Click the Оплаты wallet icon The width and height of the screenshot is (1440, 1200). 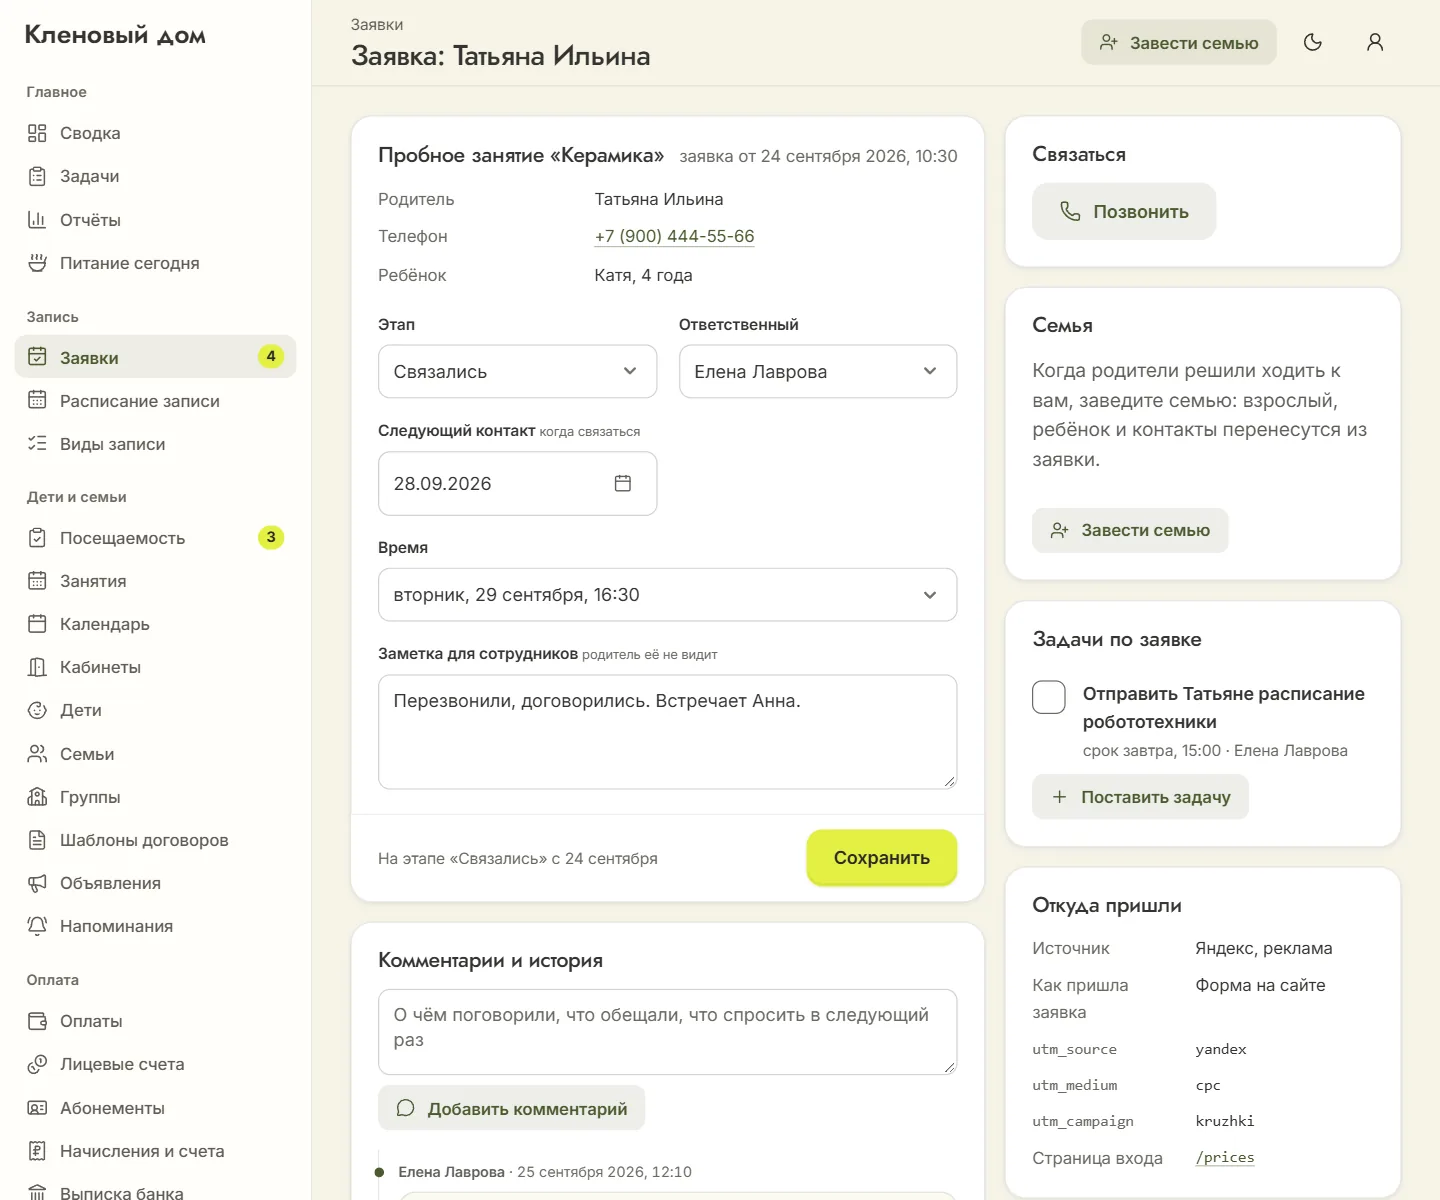[x=37, y=1021]
